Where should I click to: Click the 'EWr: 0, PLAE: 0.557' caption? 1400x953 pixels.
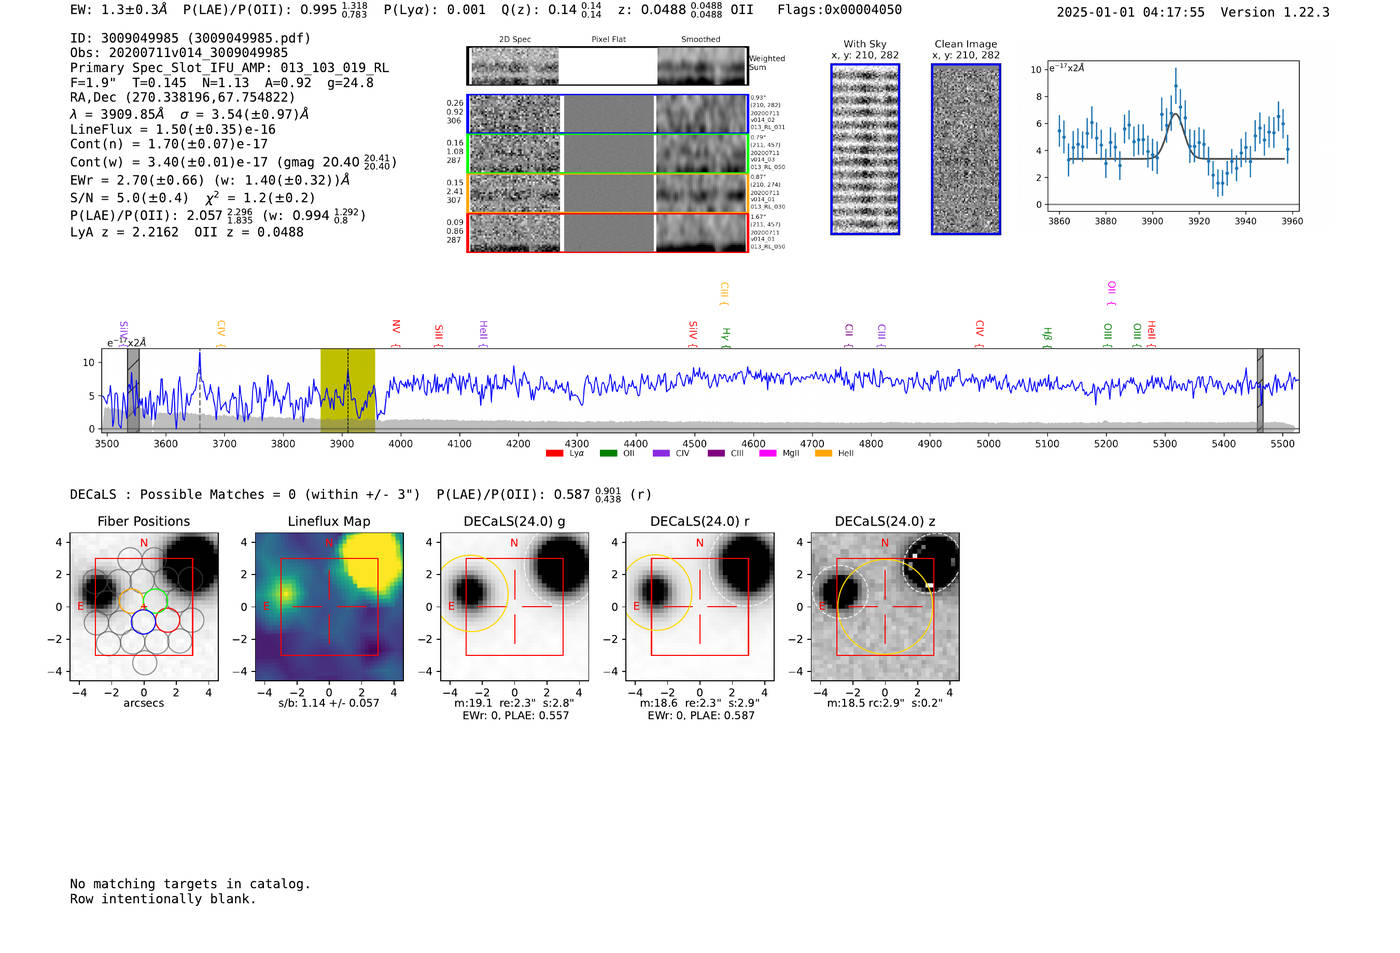515,716
